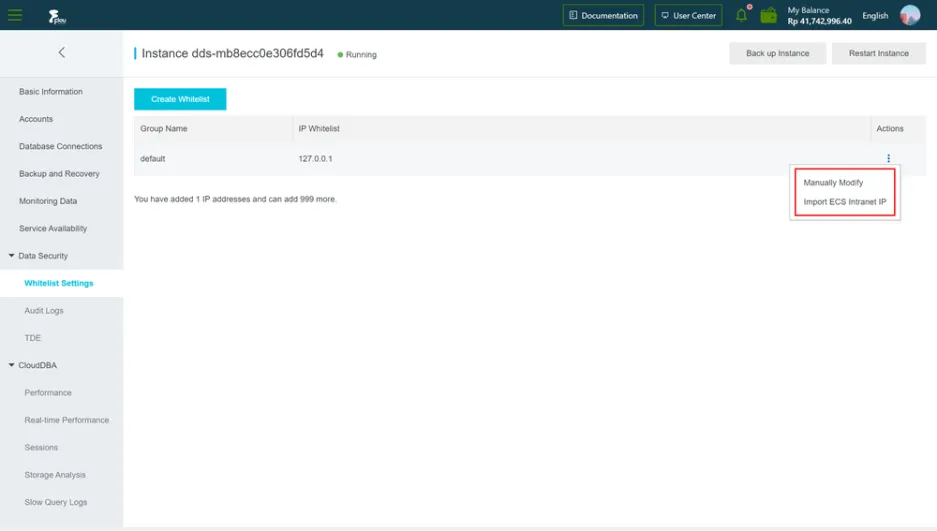Open the user avatar profile
The width and height of the screenshot is (937, 531).
click(x=910, y=15)
